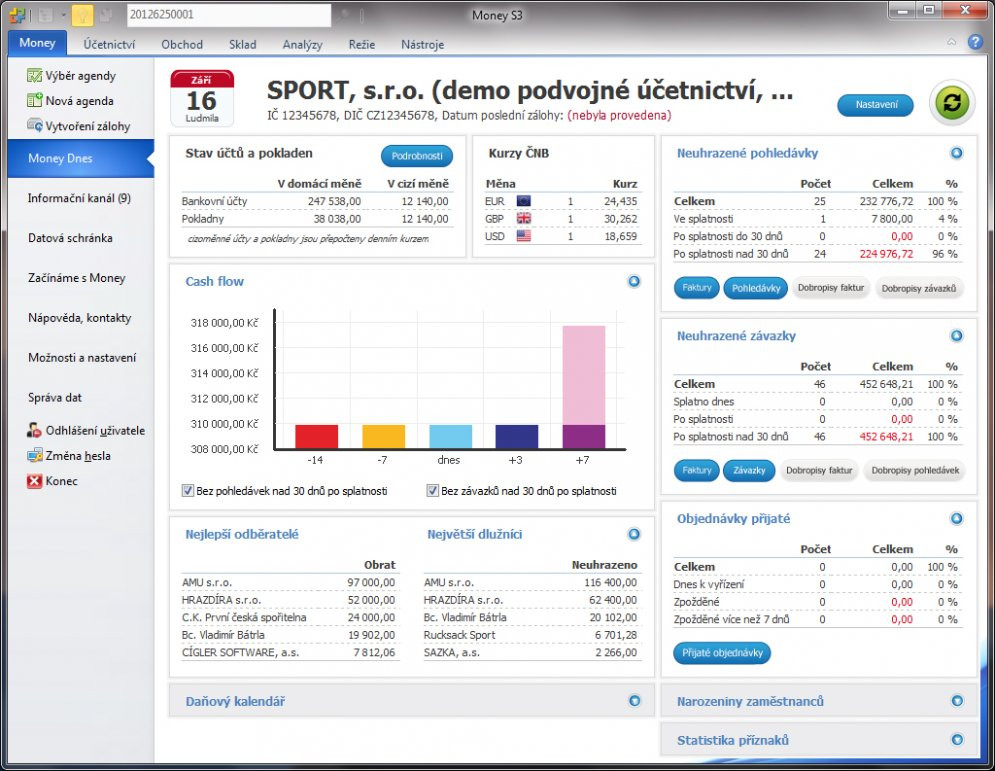The height and width of the screenshot is (771, 995).
Task: Click the light blue dnes bar in chart
Action: pos(451,437)
